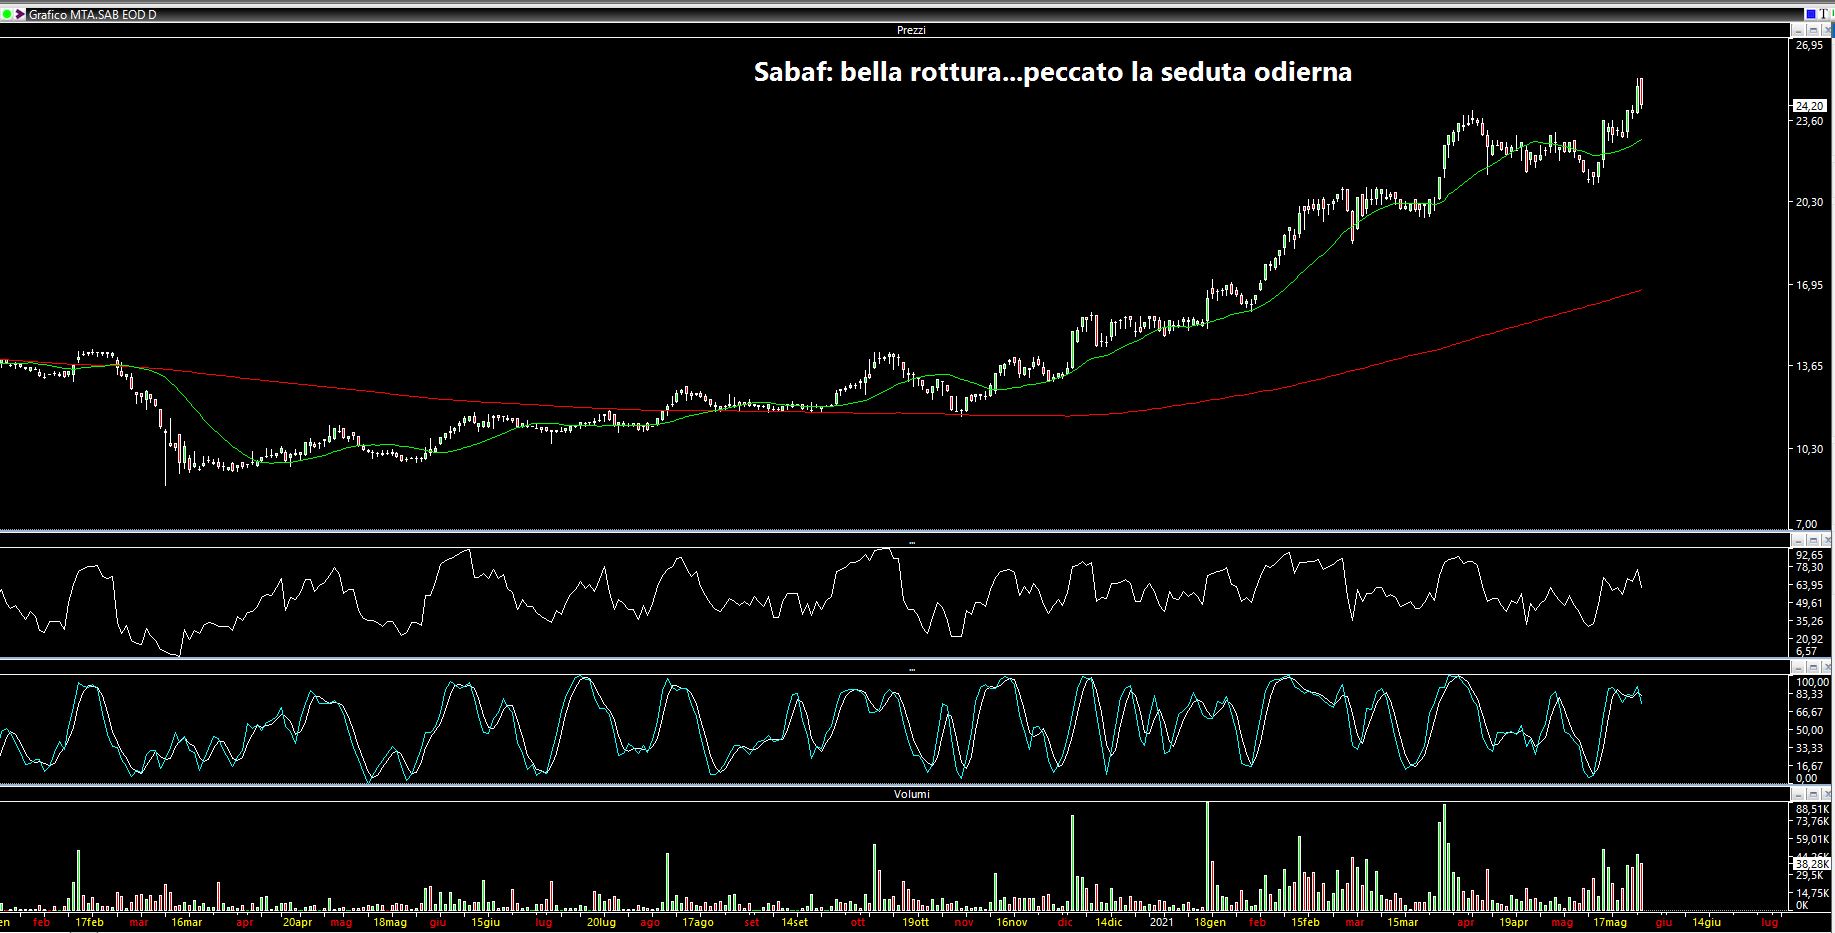Close the first oscillator pane below Prezzi
This screenshot has width=1835, height=933.
coord(1826,541)
